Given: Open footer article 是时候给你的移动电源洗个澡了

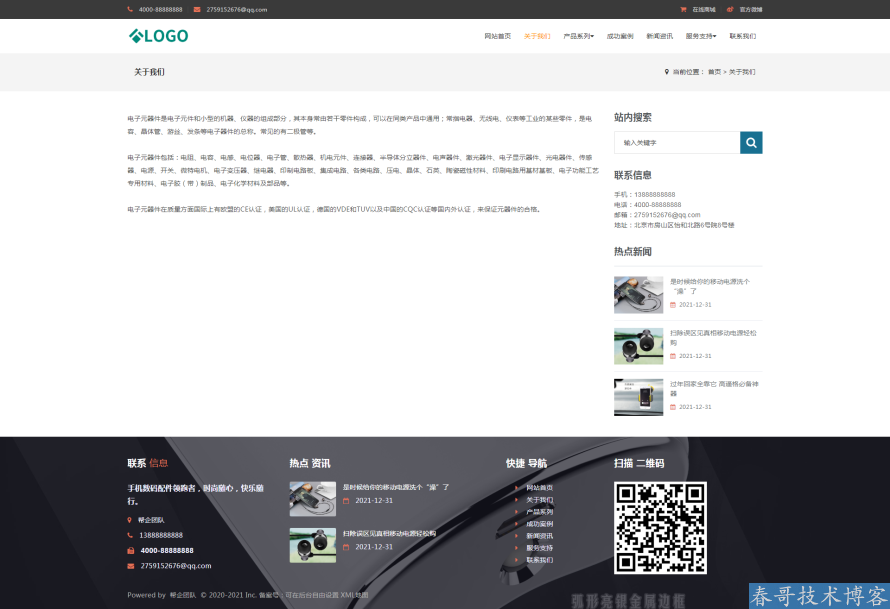Looking at the screenshot, I should (396, 487).
